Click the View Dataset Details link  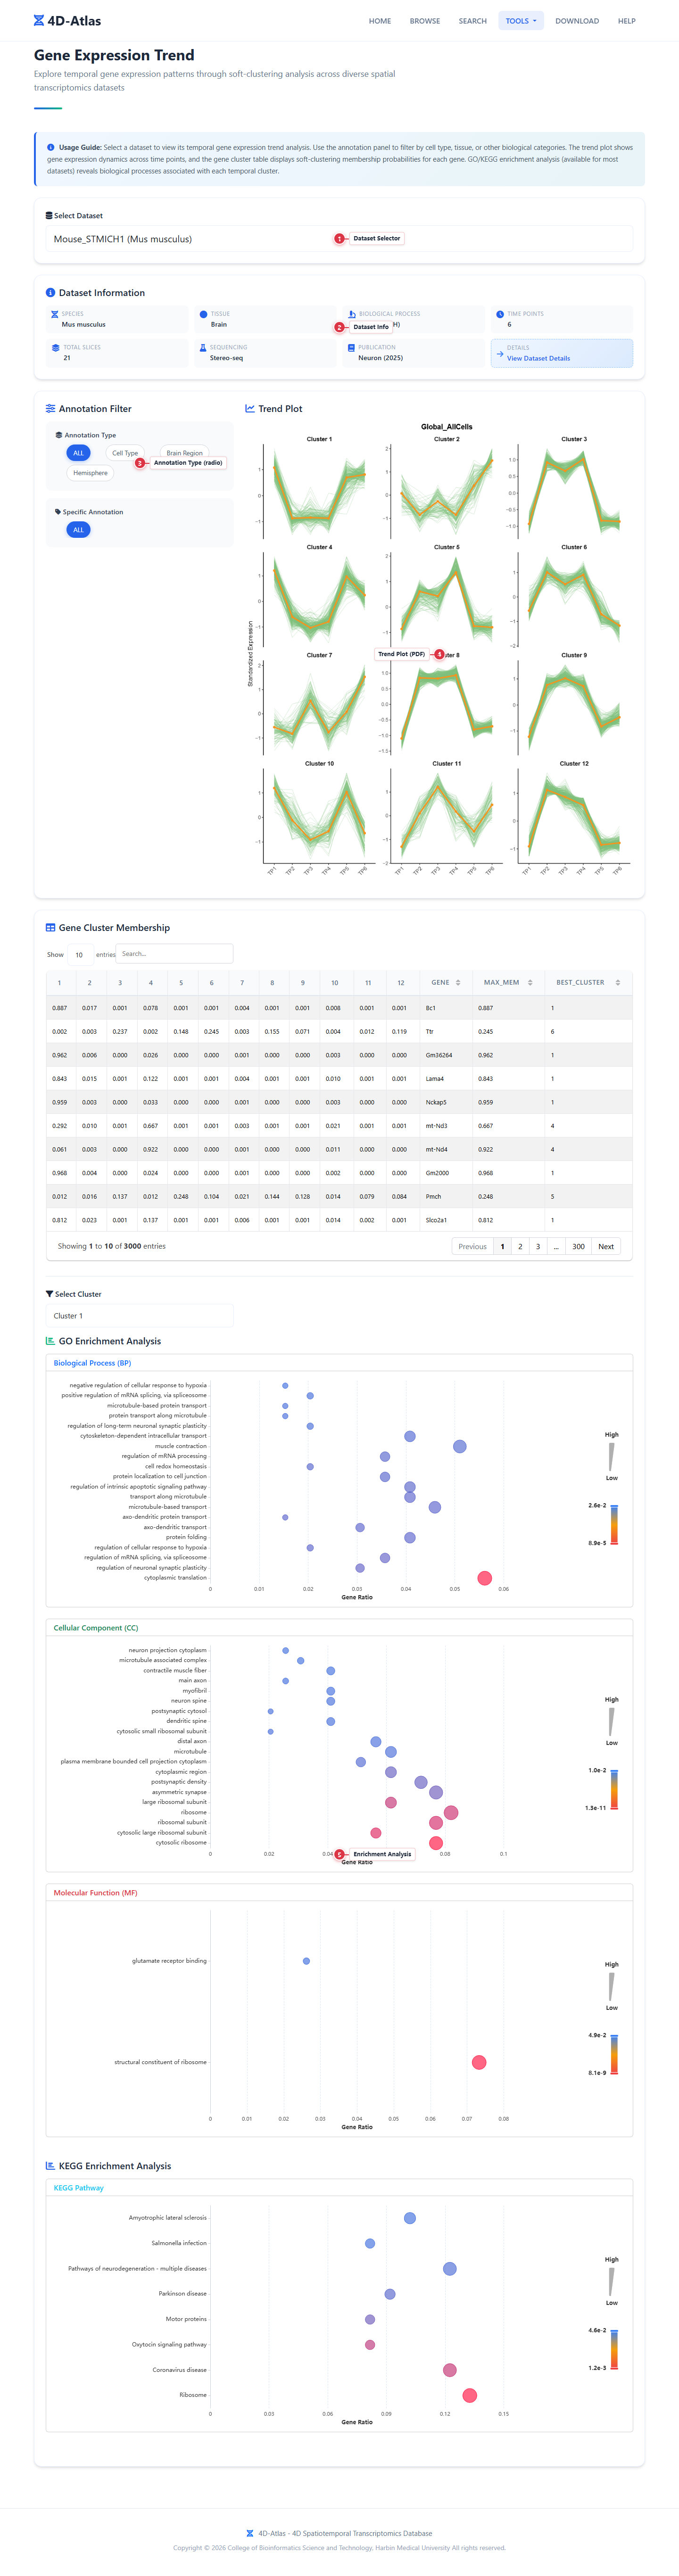[538, 358]
